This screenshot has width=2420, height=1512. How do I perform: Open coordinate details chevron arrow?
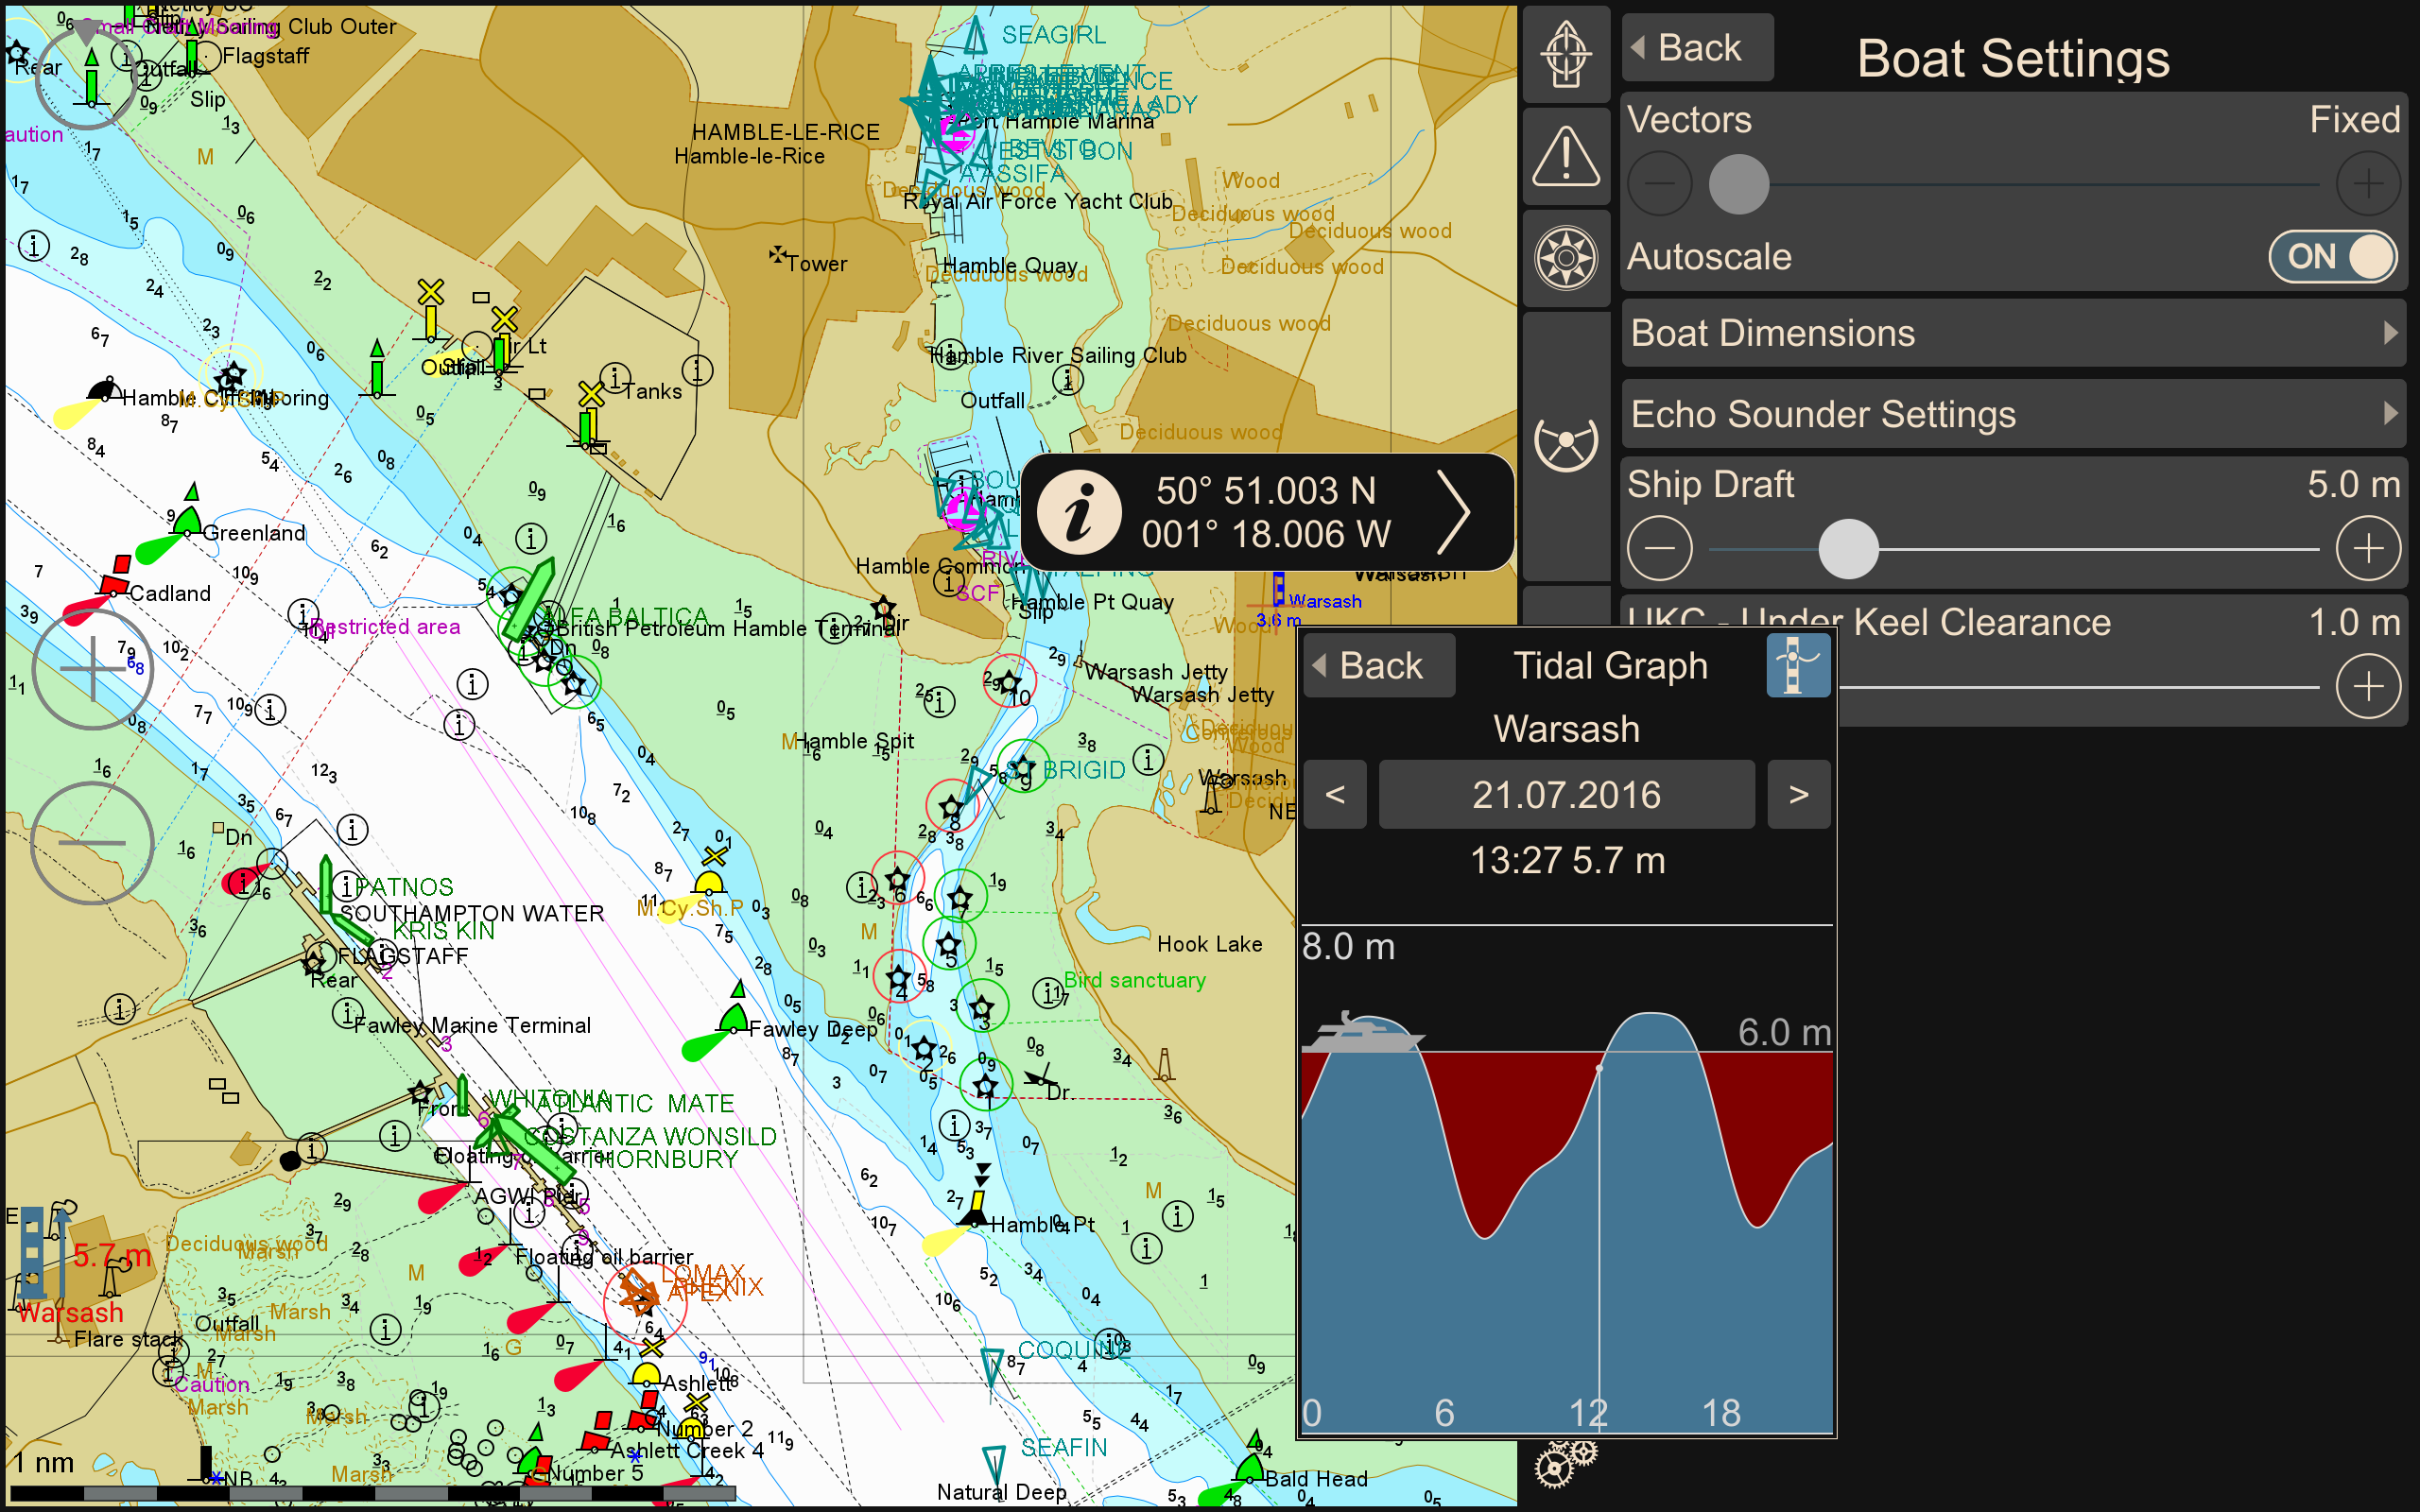click(1454, 513)
